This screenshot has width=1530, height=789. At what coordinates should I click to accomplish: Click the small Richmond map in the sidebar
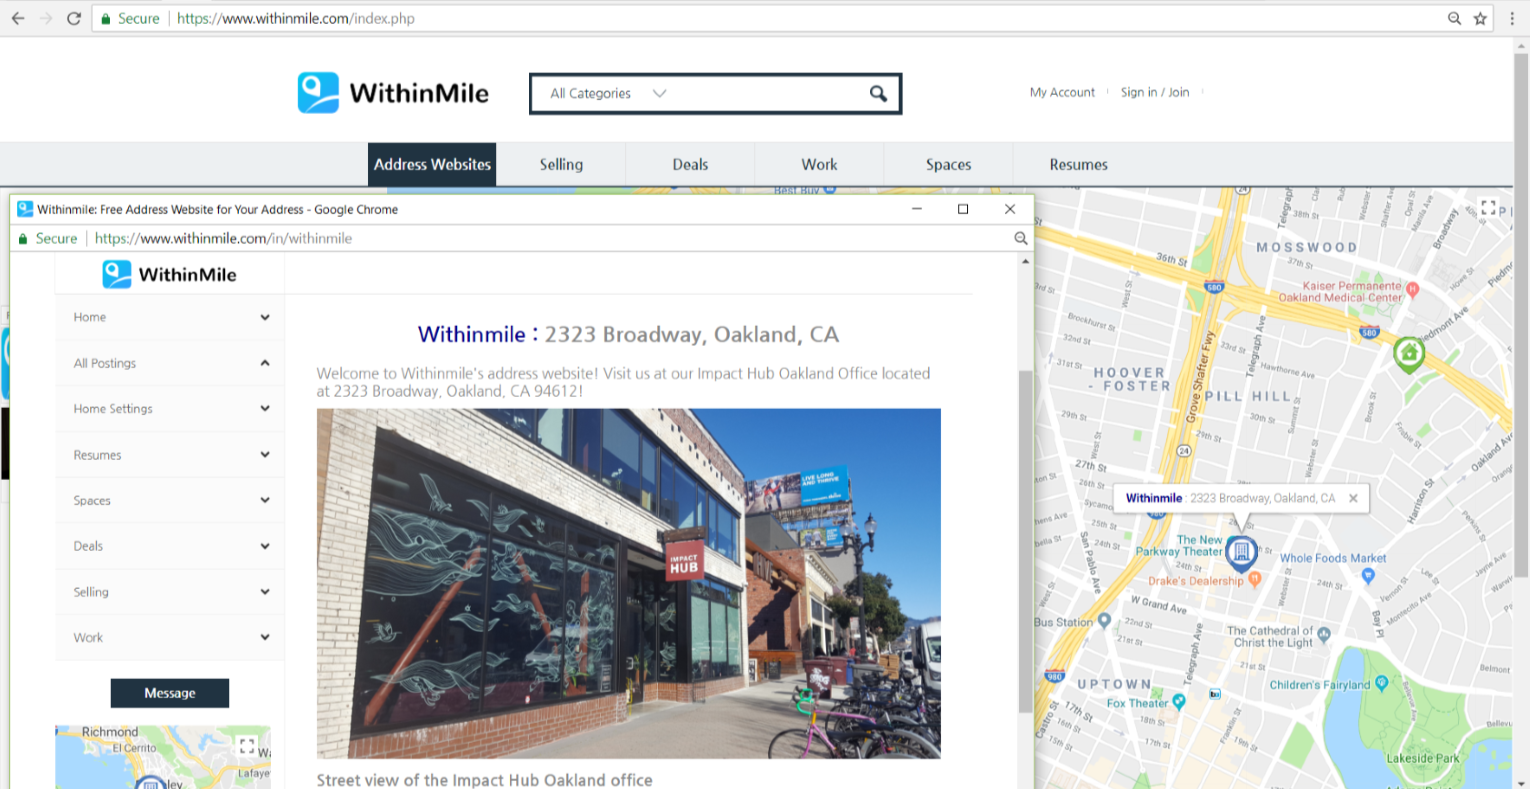pos(163,757)
